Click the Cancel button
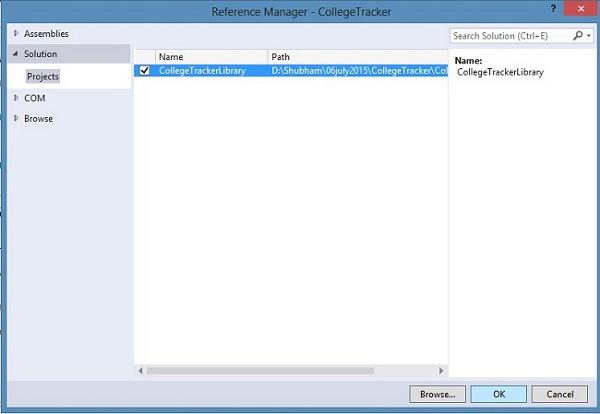This screenshot has width=600, height=414. [559, 394]
